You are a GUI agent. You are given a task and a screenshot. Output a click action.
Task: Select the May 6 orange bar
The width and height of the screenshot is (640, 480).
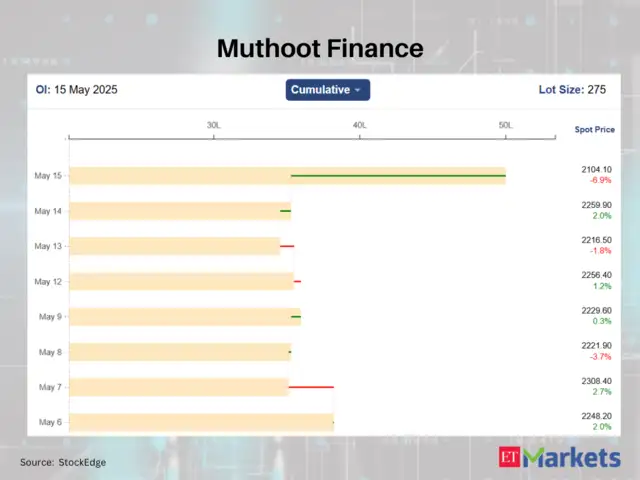200,422
